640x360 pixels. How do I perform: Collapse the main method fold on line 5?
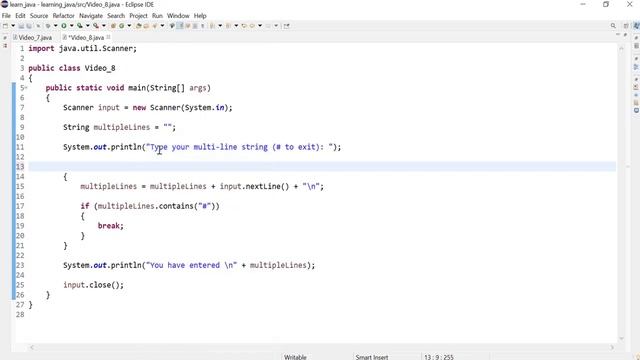[26, 88]
